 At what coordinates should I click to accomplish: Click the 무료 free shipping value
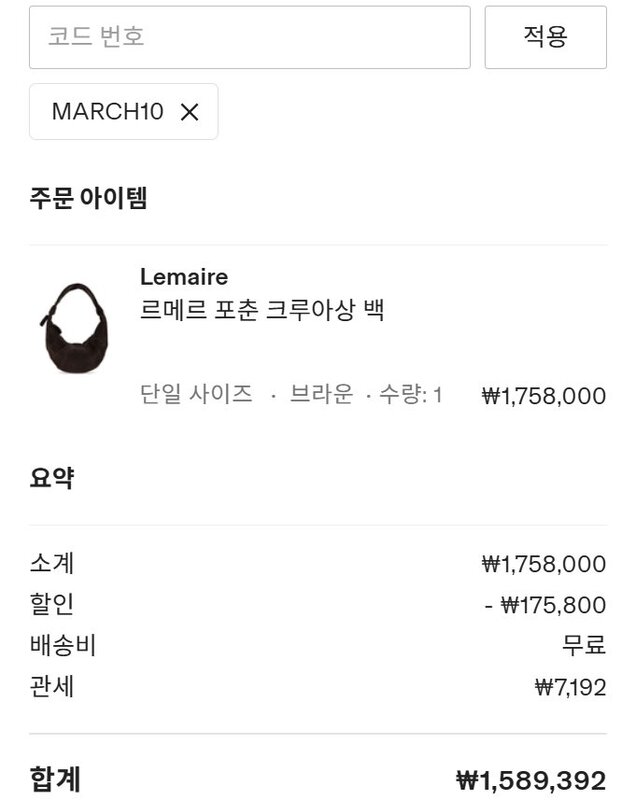tap(584, 646)
